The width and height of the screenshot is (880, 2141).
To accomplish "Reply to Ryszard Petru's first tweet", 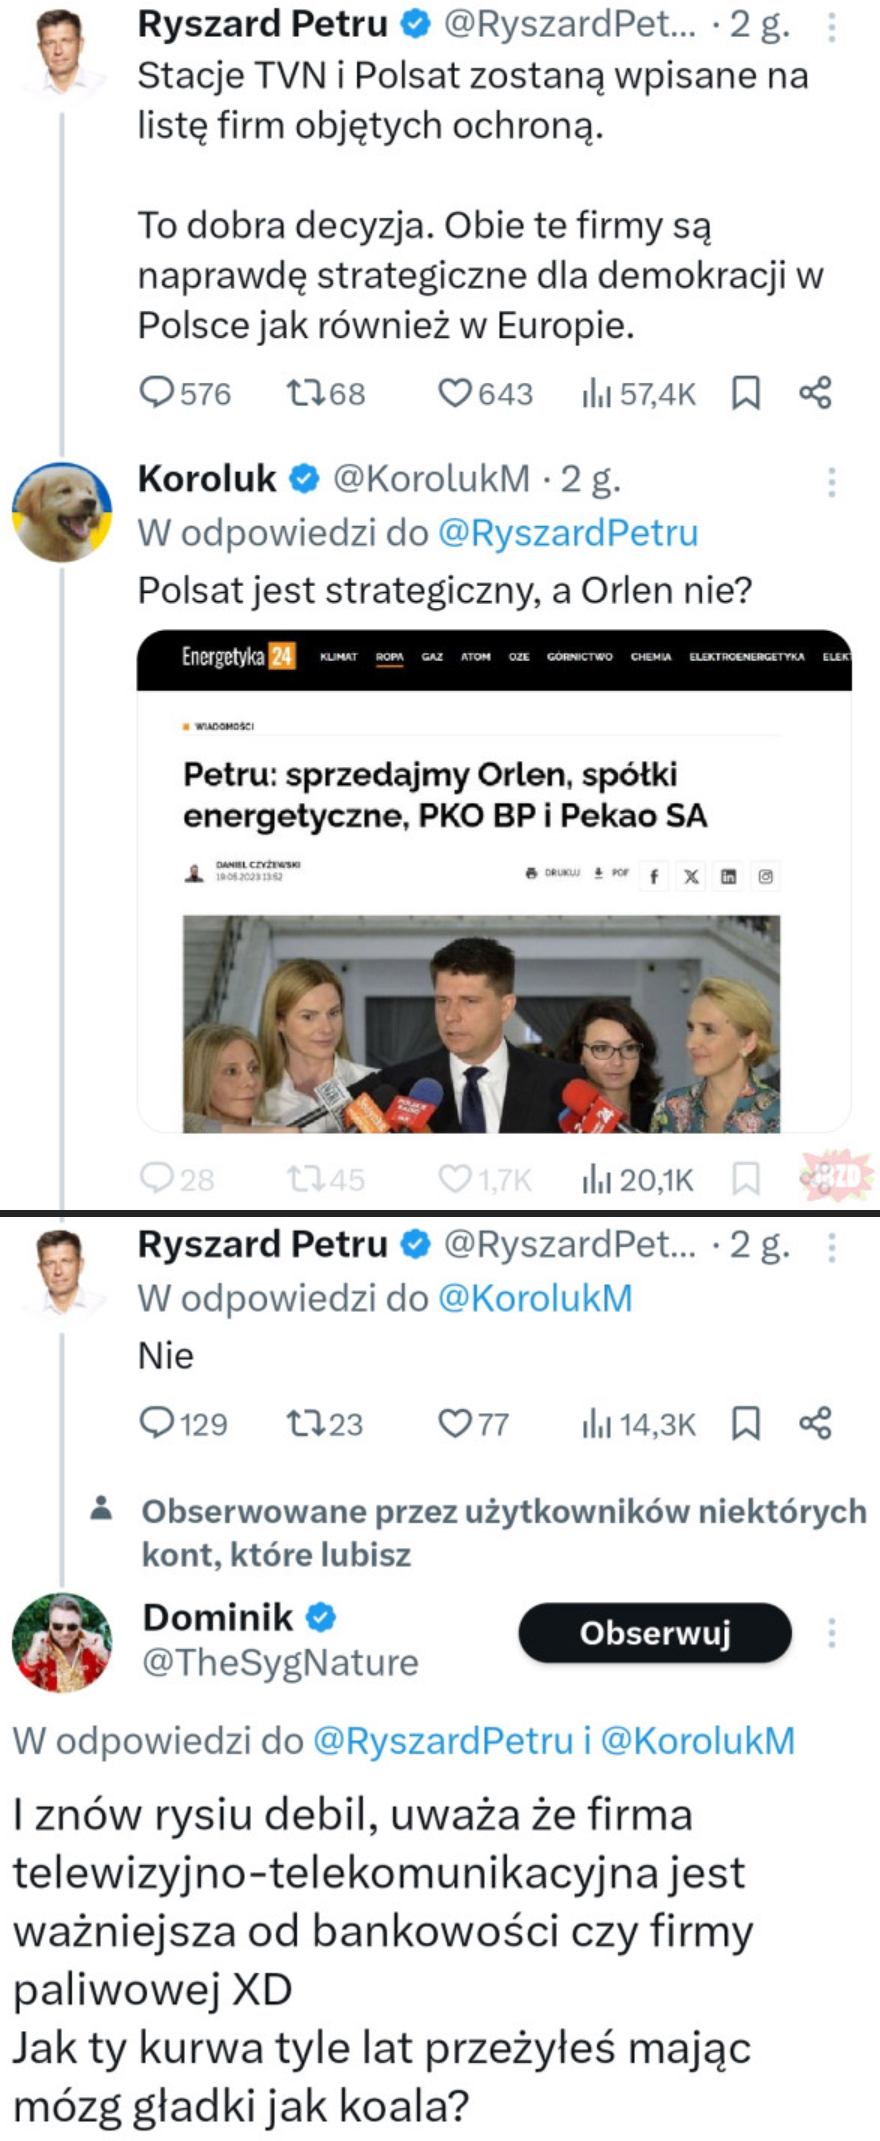I will pos(157,393).
